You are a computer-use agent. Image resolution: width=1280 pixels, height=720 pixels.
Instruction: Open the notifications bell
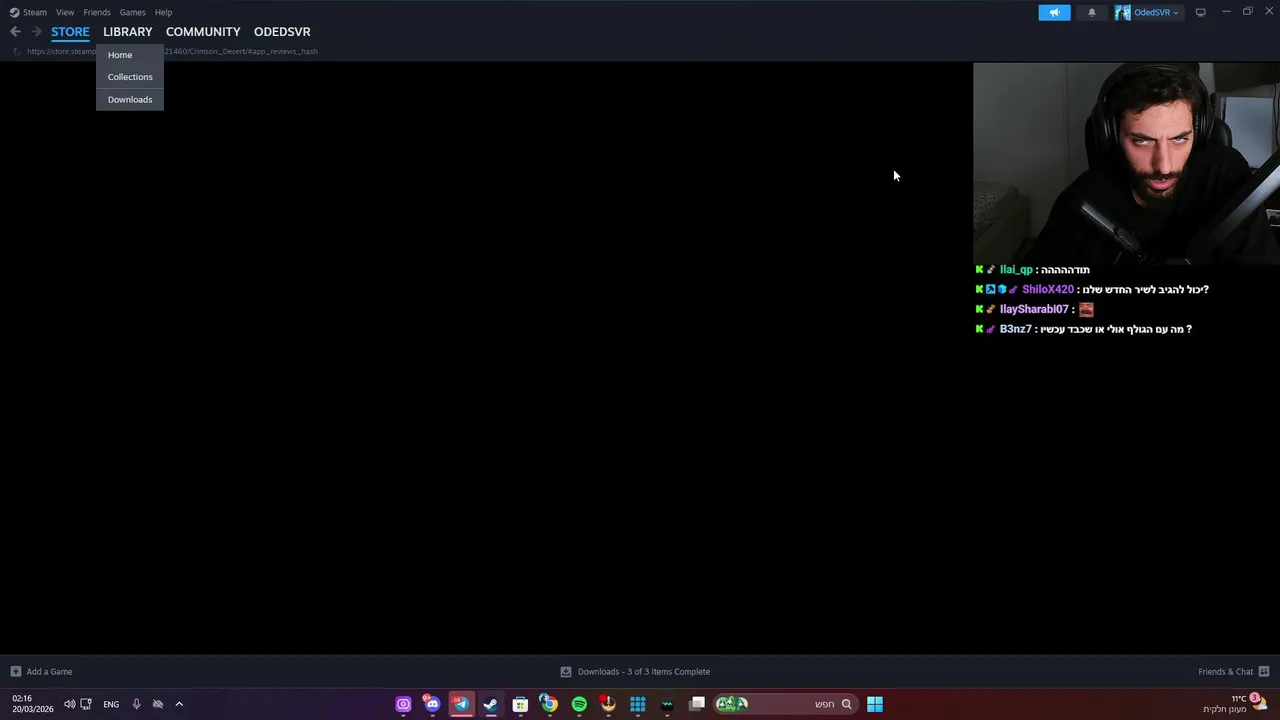tap(1091, 12)
